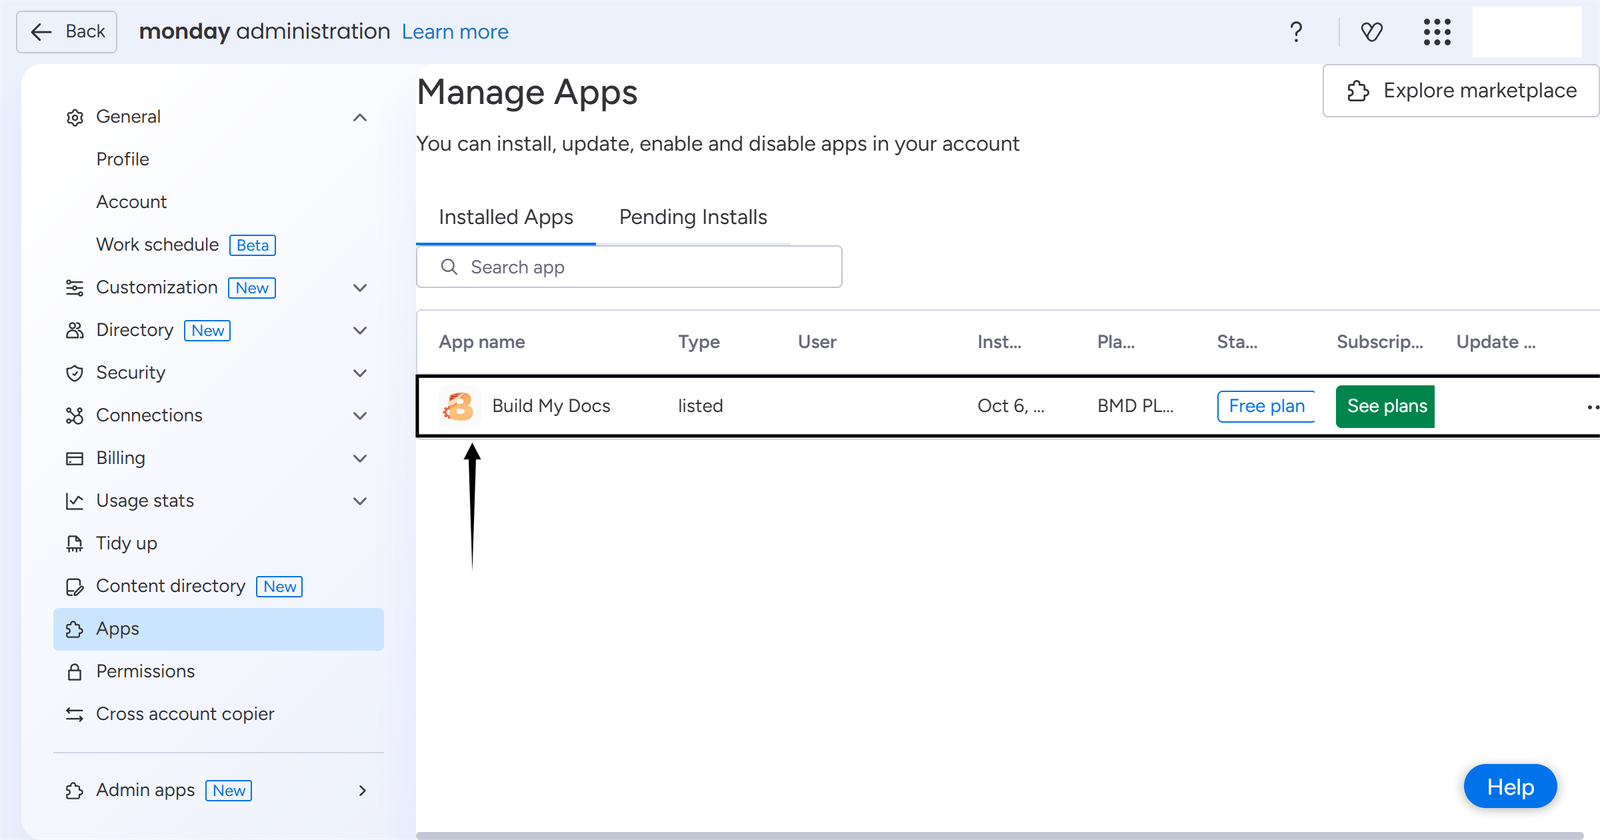Expand the Customization section chevron
Viewport: 1600px width, 840px height.
click(x=360, y=288)
